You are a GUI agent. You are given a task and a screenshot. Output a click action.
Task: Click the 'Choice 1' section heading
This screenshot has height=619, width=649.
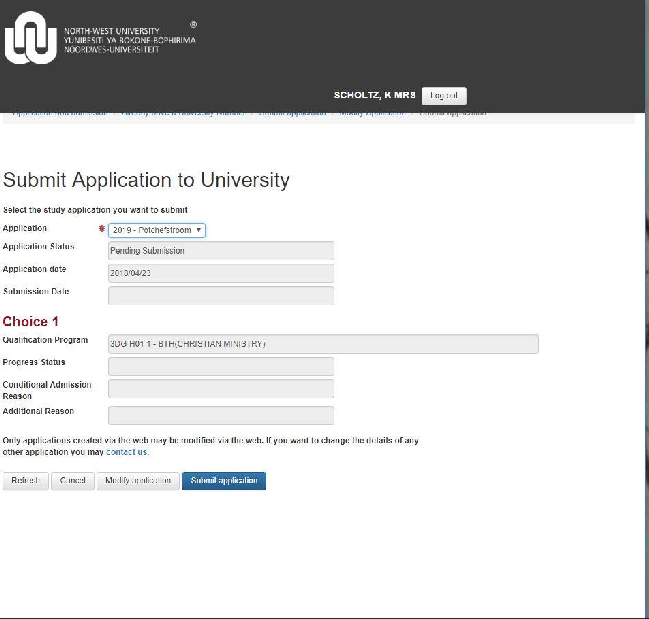pos(31,321)
